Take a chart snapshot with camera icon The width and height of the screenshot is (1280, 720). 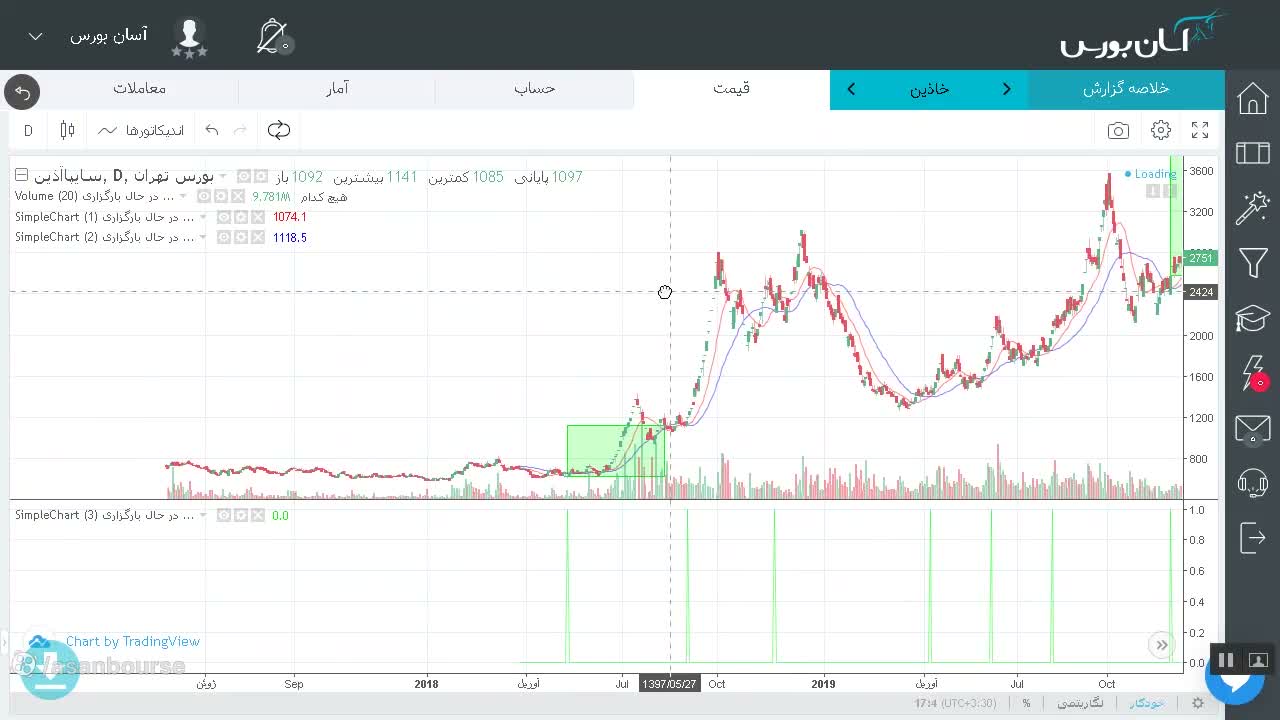1118,130
